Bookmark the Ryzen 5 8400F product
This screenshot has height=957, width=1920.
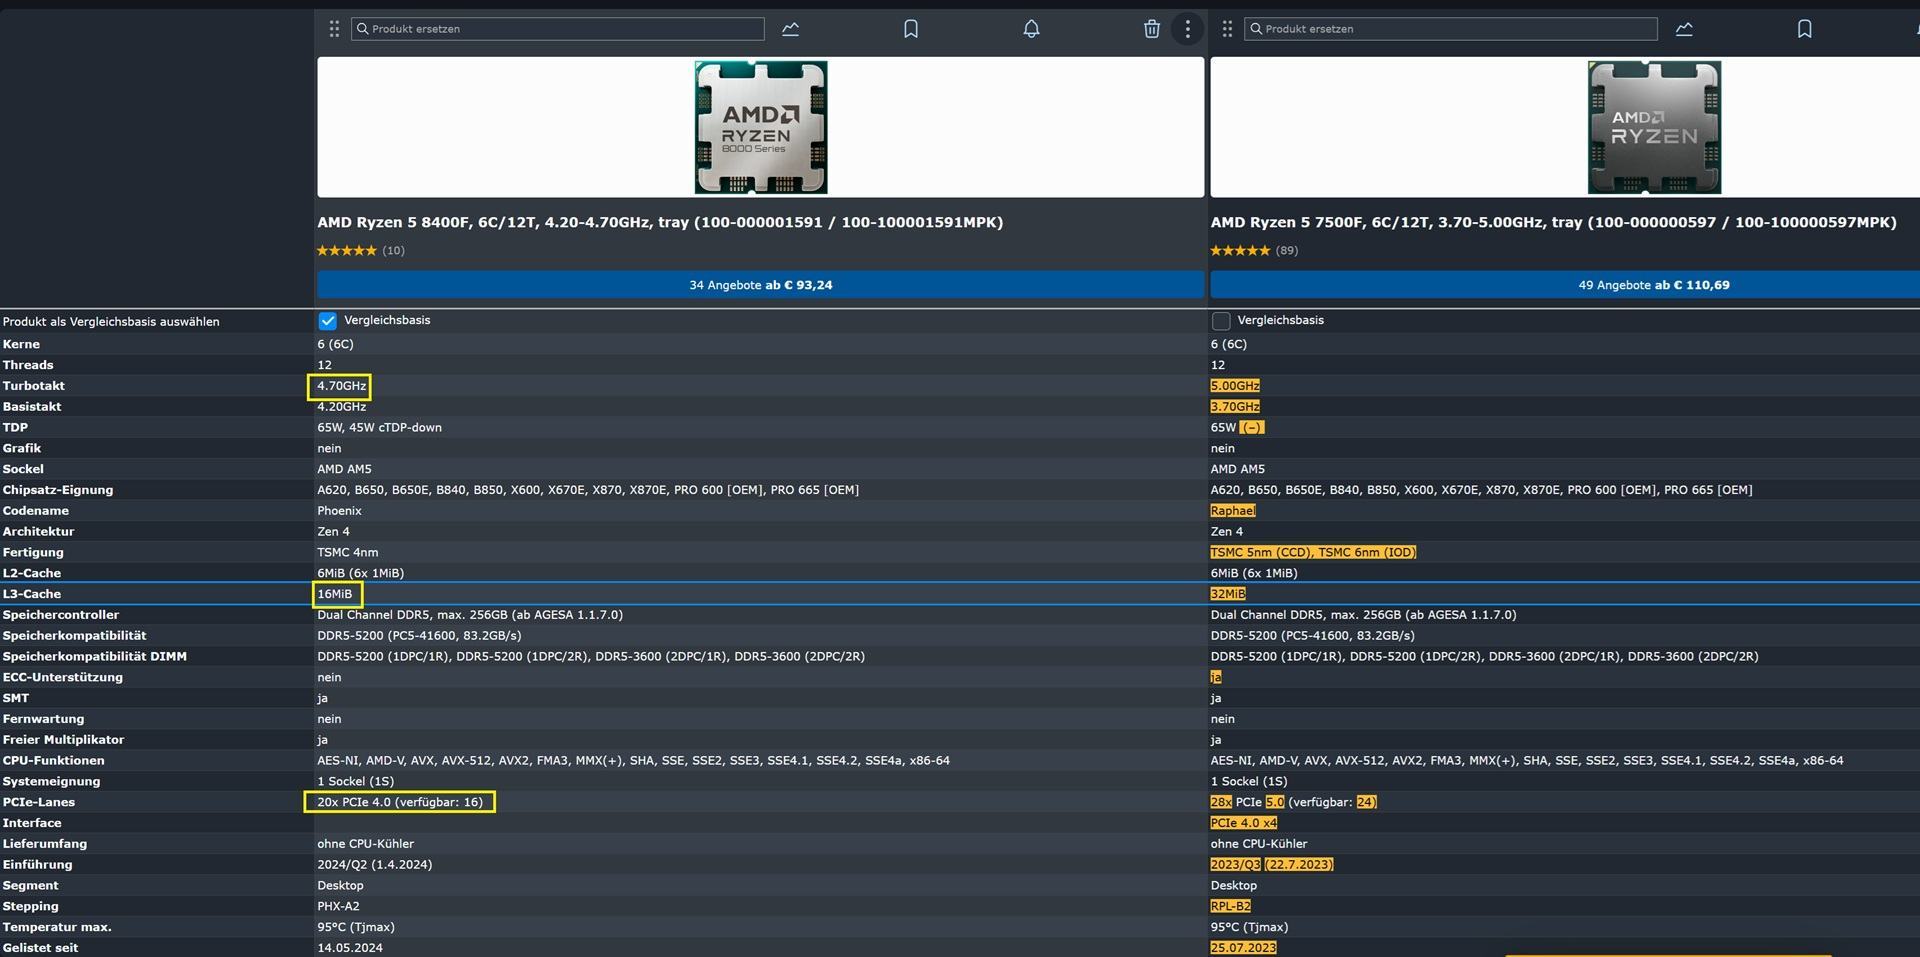tap(910, 29)
